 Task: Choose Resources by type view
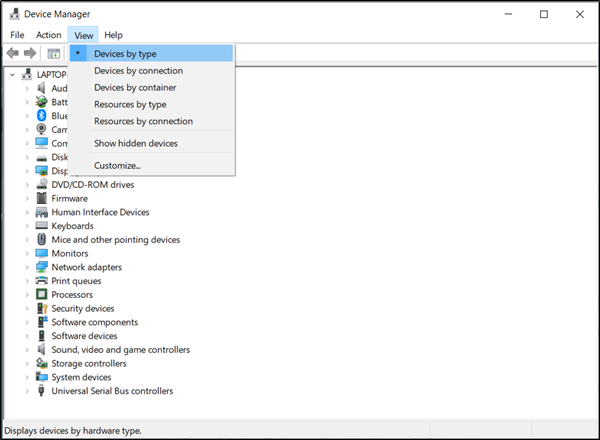[152, 104]
